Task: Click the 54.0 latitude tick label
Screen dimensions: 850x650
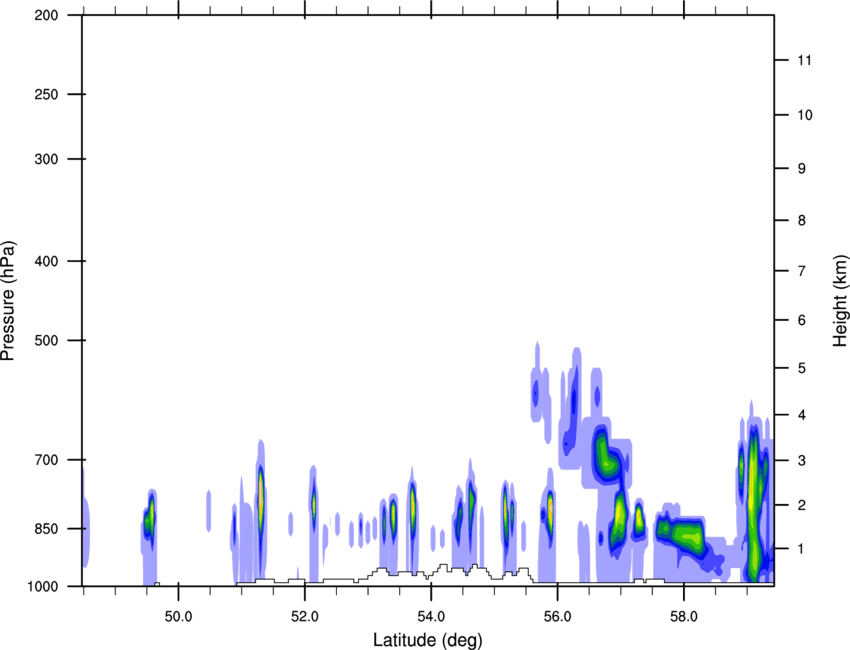Action: (x=431, y=617)
